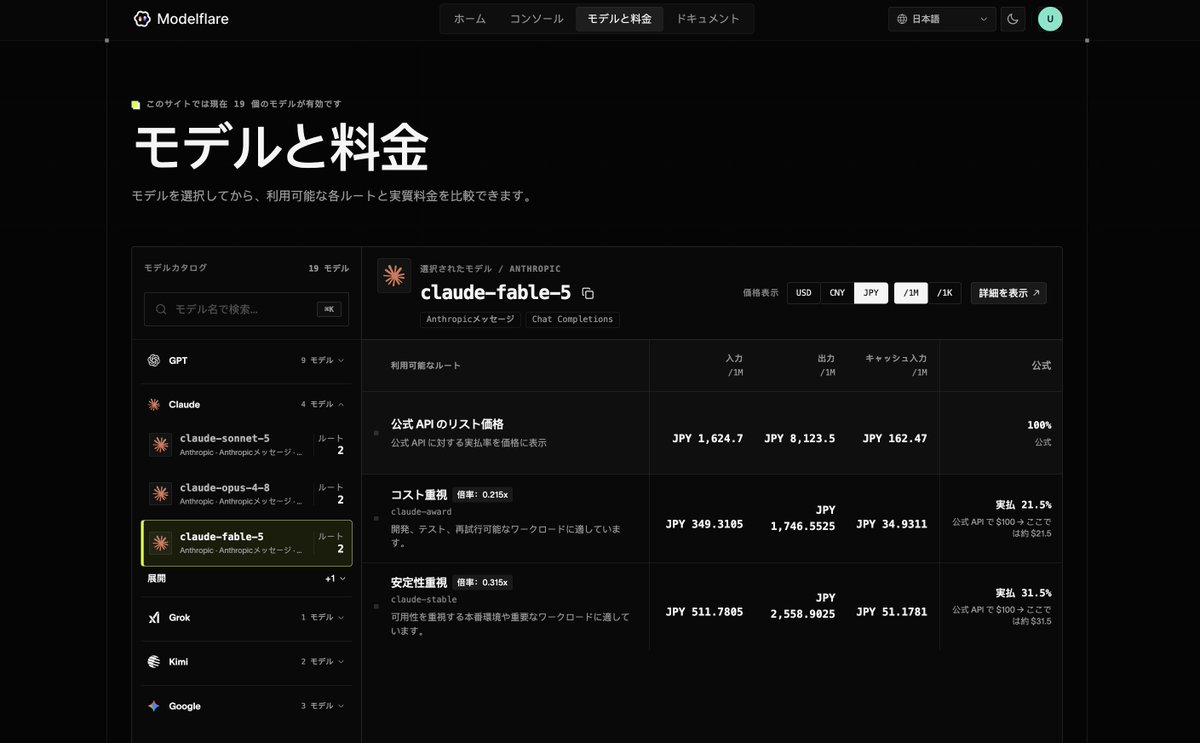Click the JPY 51.1781 cache price
Viewport: 1200px width, 743px height.
click(x=891, y=612)
